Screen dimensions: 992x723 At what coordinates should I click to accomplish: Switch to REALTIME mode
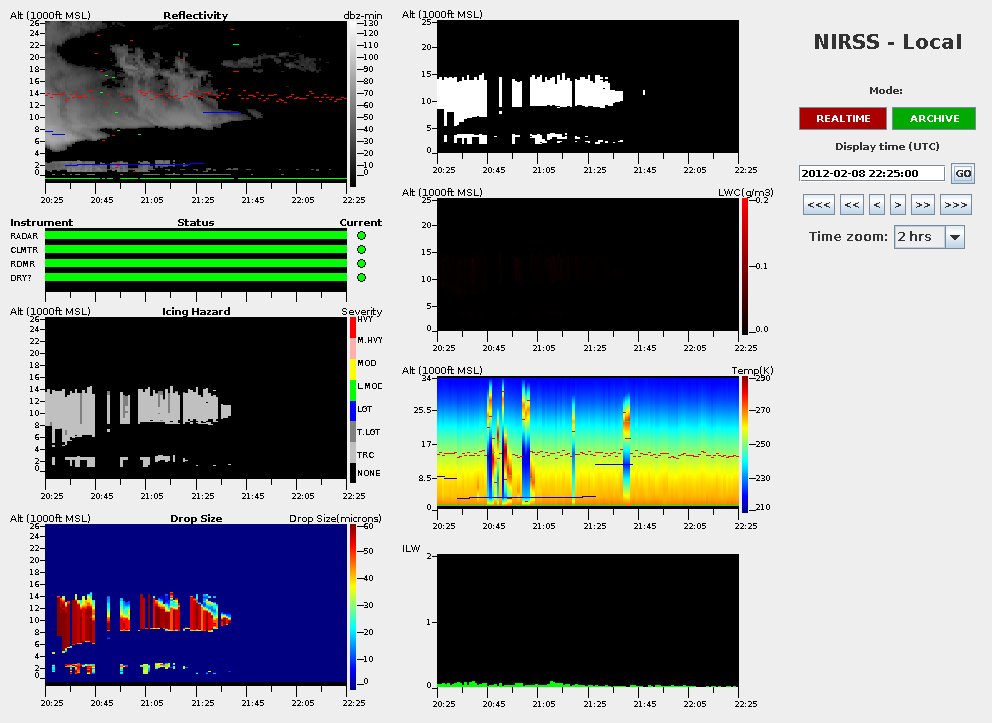(x=842, y=118)
